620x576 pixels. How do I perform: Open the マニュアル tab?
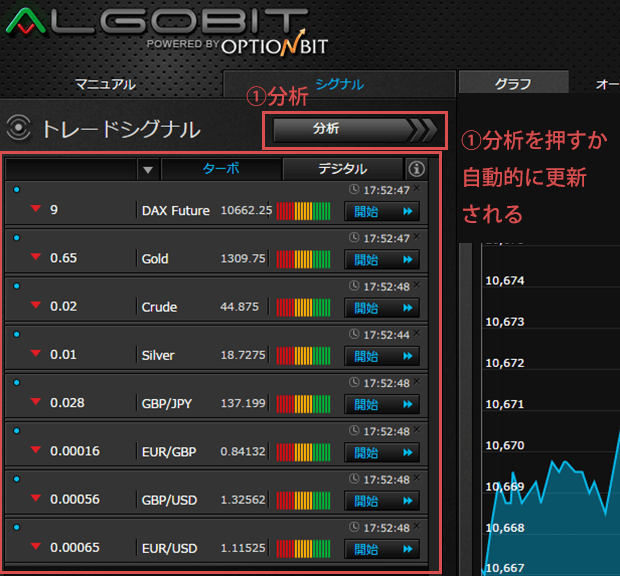click(x=105, y=84)
